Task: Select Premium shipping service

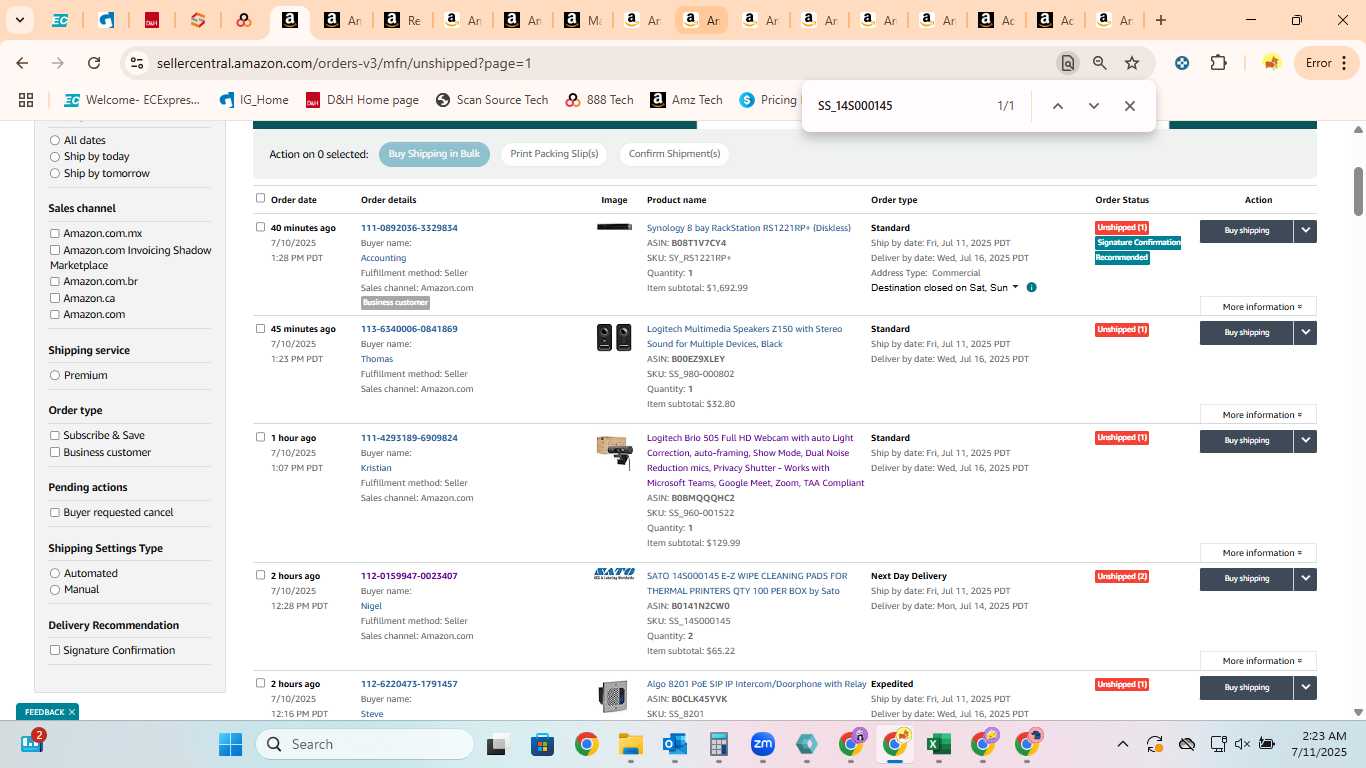Action: tap(55, 375)
